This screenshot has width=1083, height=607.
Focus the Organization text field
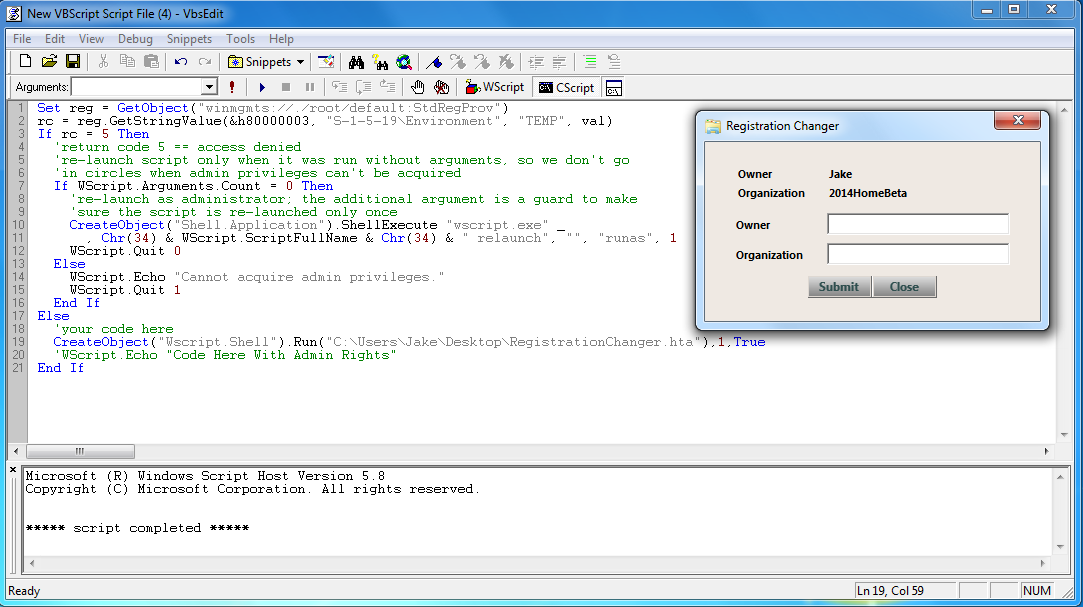click(x=918, y=254)
